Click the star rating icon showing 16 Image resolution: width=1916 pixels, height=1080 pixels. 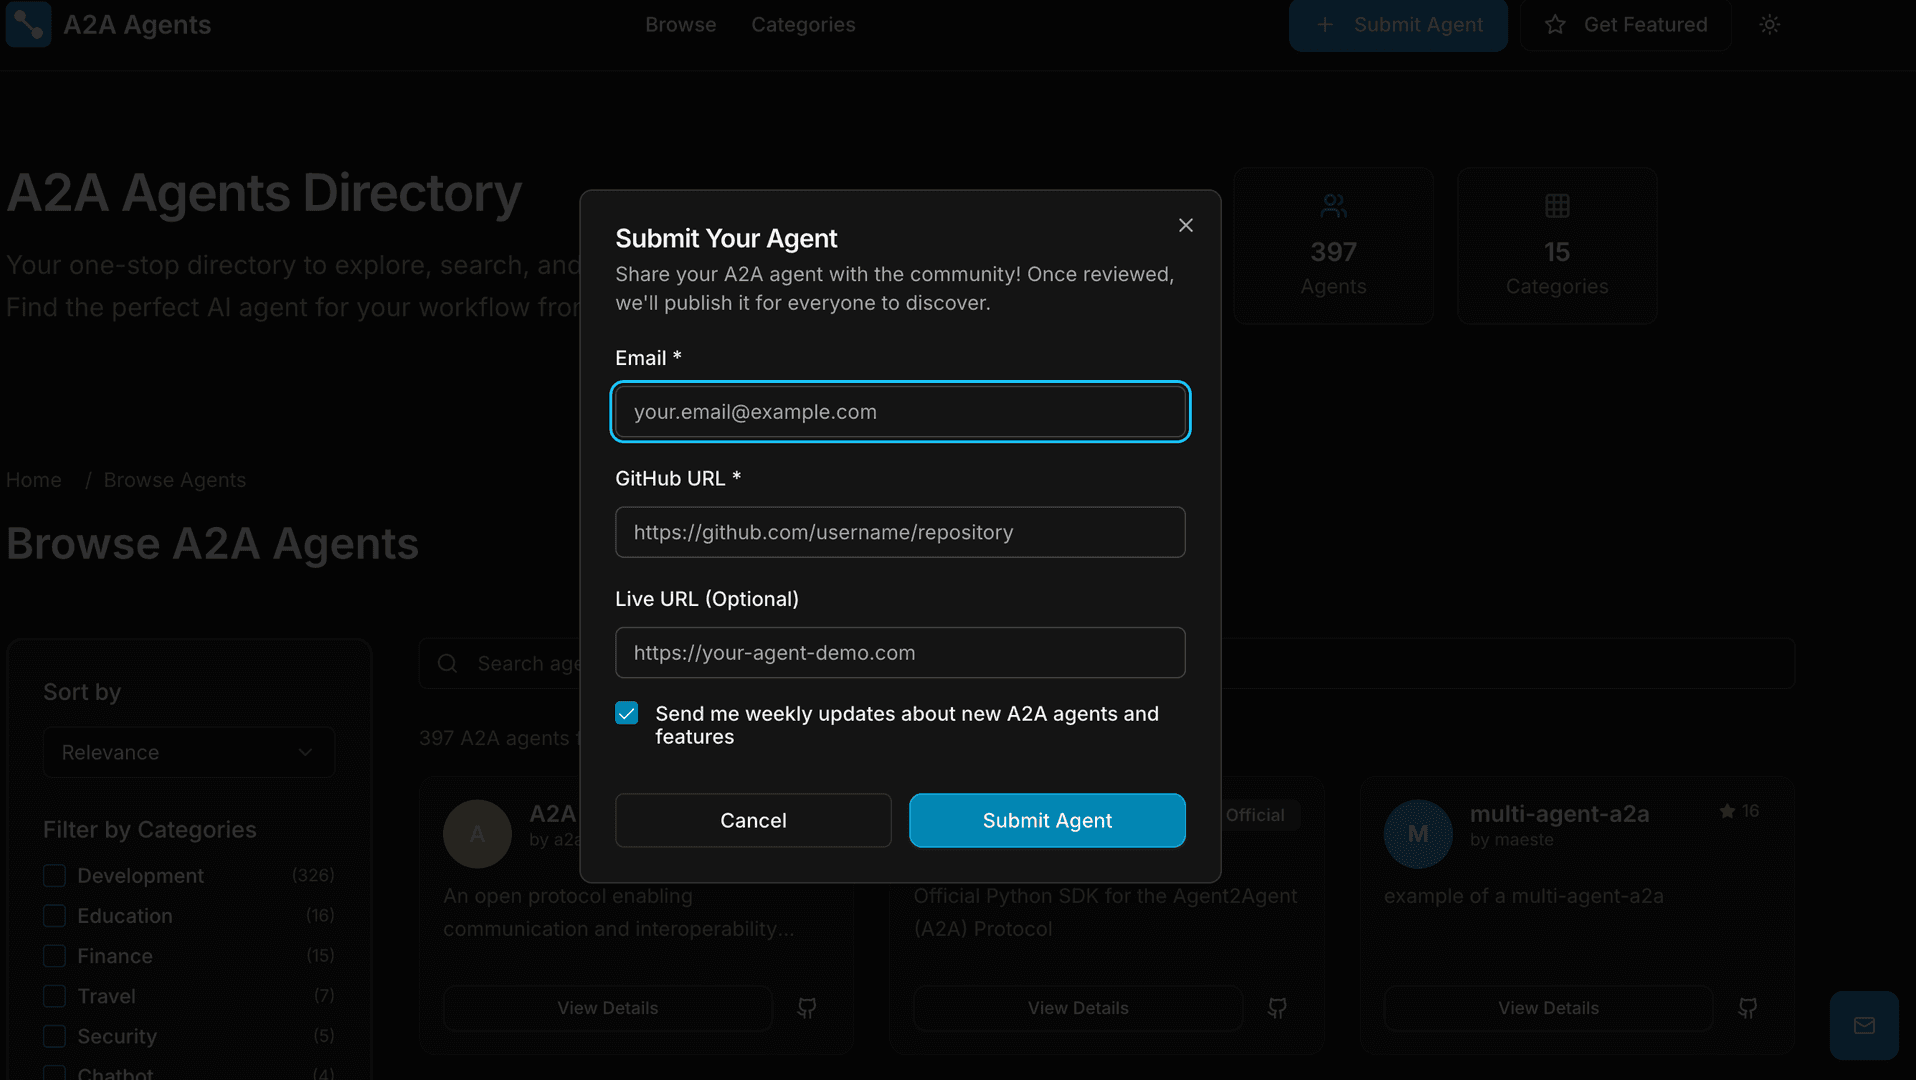click(1727, 812)
